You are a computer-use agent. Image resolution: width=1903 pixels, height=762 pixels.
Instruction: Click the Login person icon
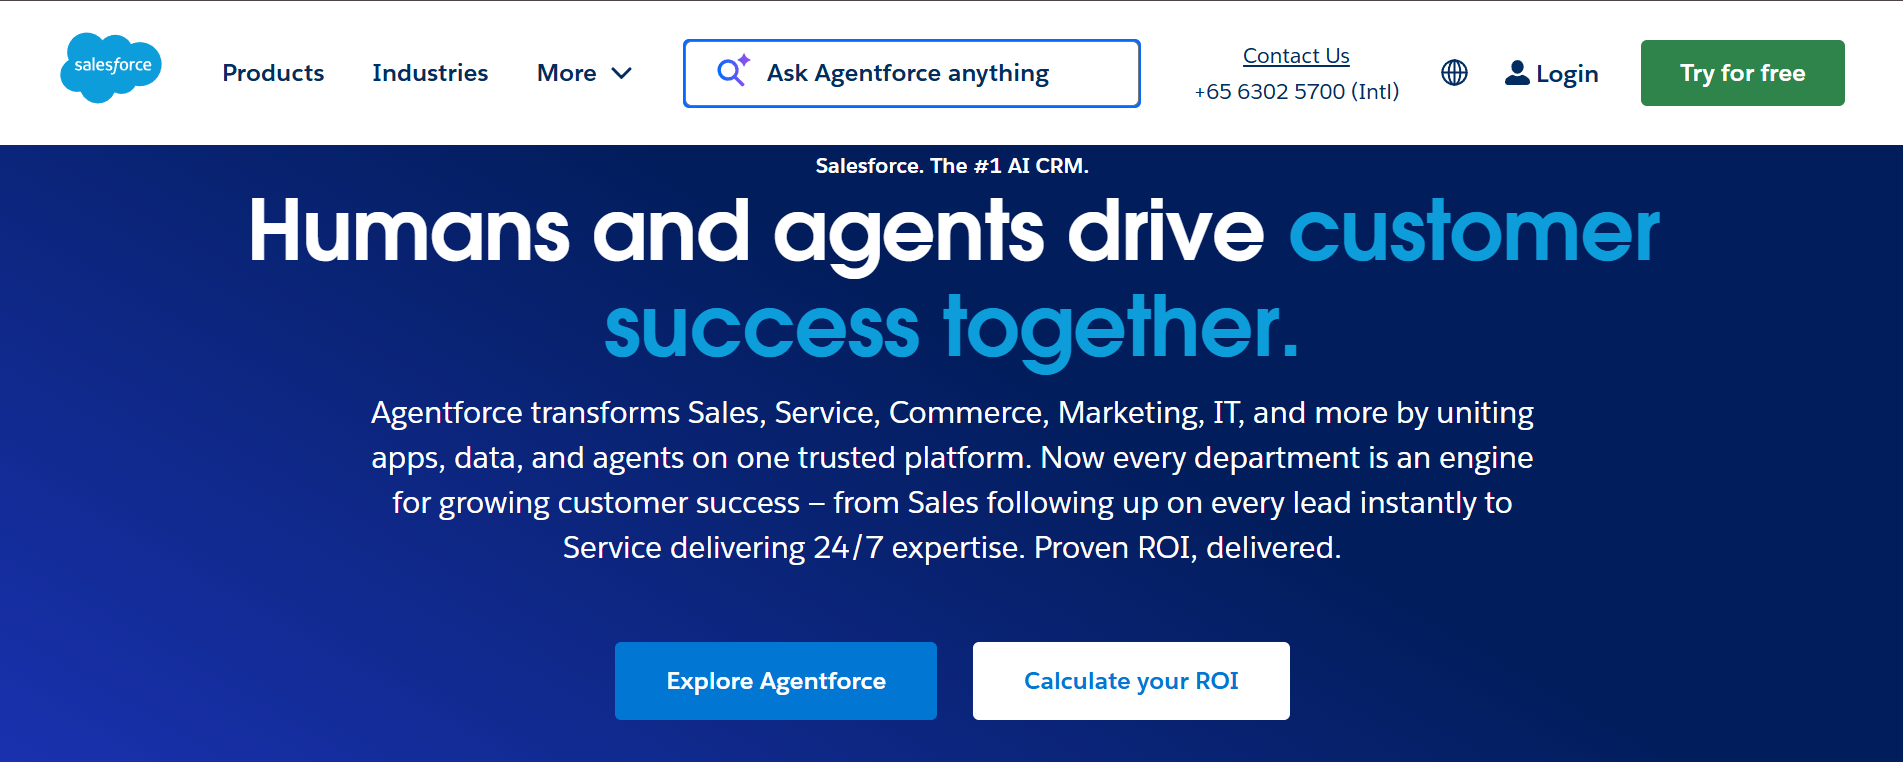(x=1516, y=72)
